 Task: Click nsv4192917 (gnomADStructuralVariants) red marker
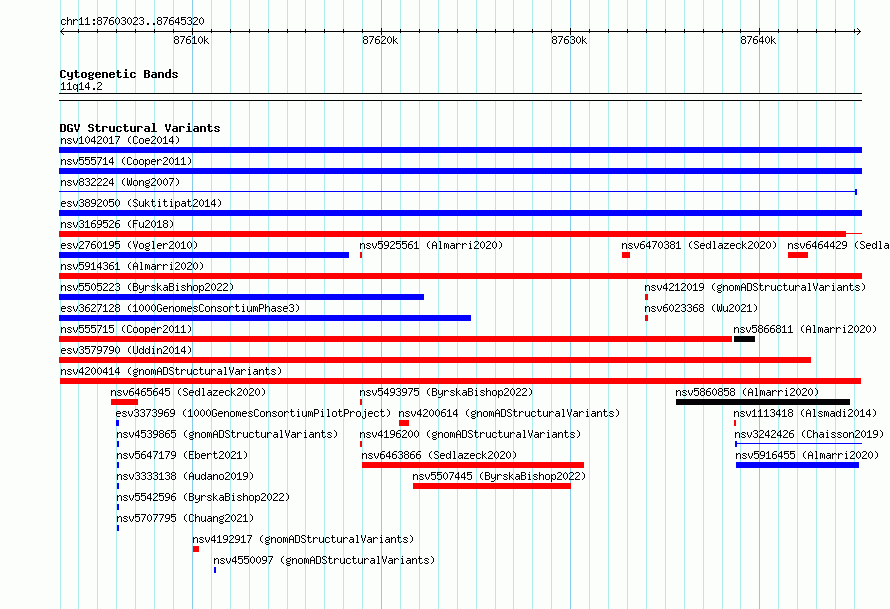(x=196, y=549)
